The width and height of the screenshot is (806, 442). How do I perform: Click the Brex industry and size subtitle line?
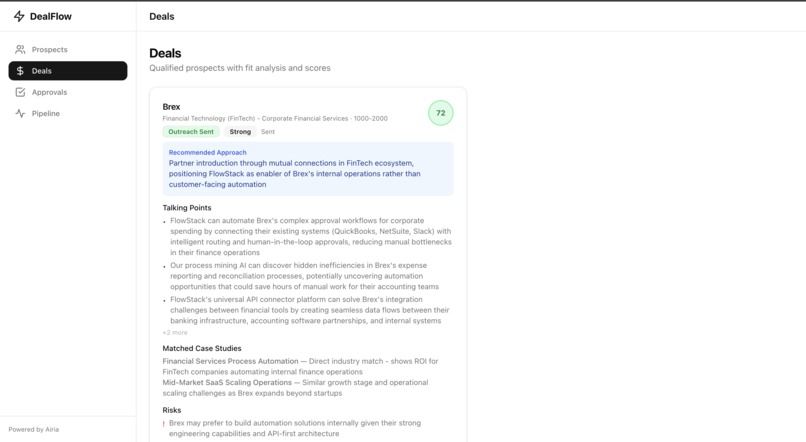(275, 118)
